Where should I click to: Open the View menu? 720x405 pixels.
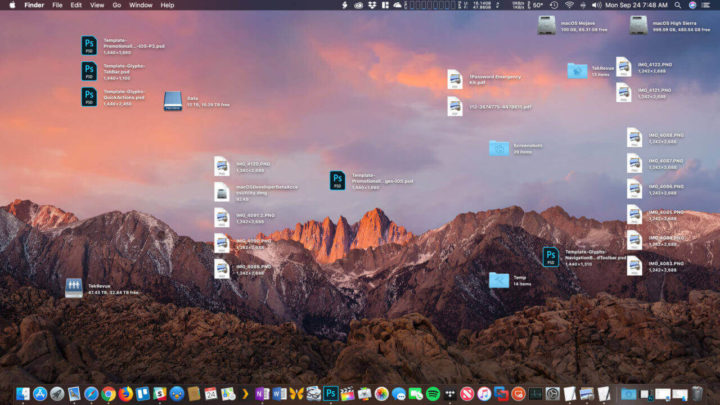pyautogui.click(x=97, y=5)
